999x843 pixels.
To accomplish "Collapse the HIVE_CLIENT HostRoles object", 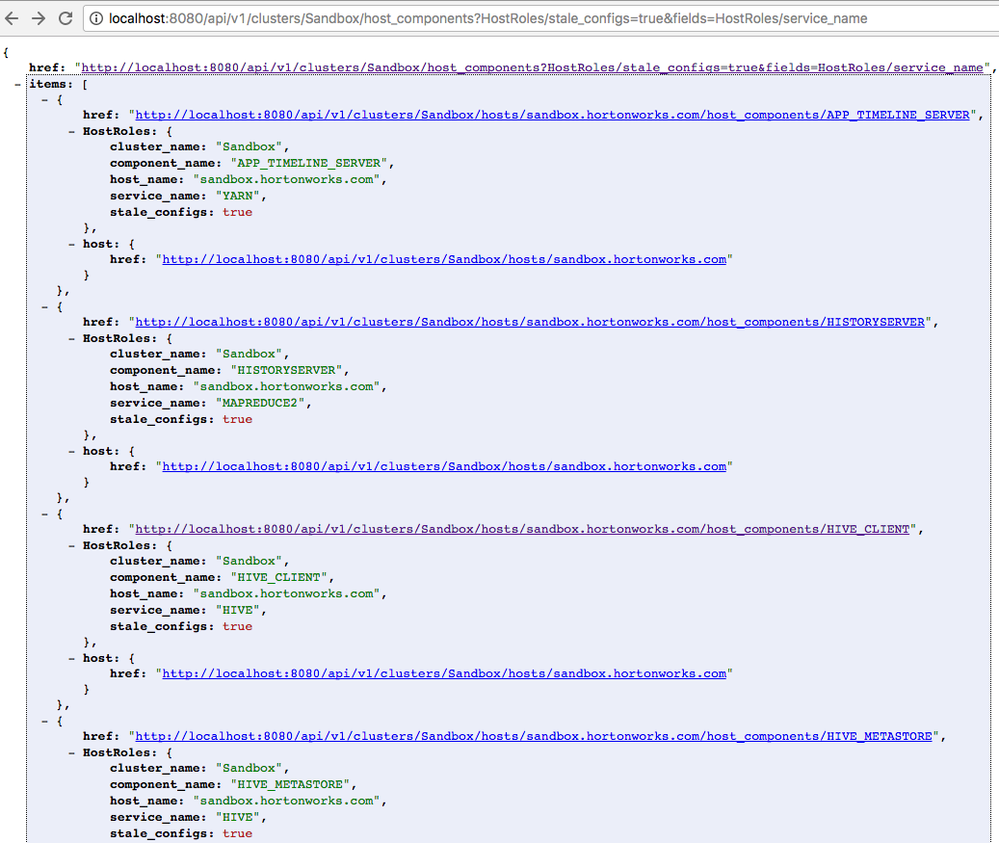I will (x=69, y=545).
